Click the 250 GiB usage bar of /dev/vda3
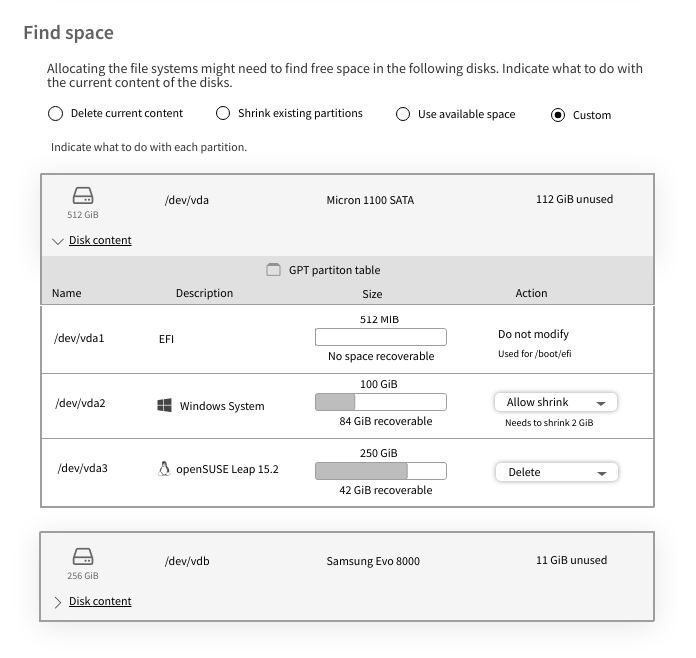 point(381,471)
